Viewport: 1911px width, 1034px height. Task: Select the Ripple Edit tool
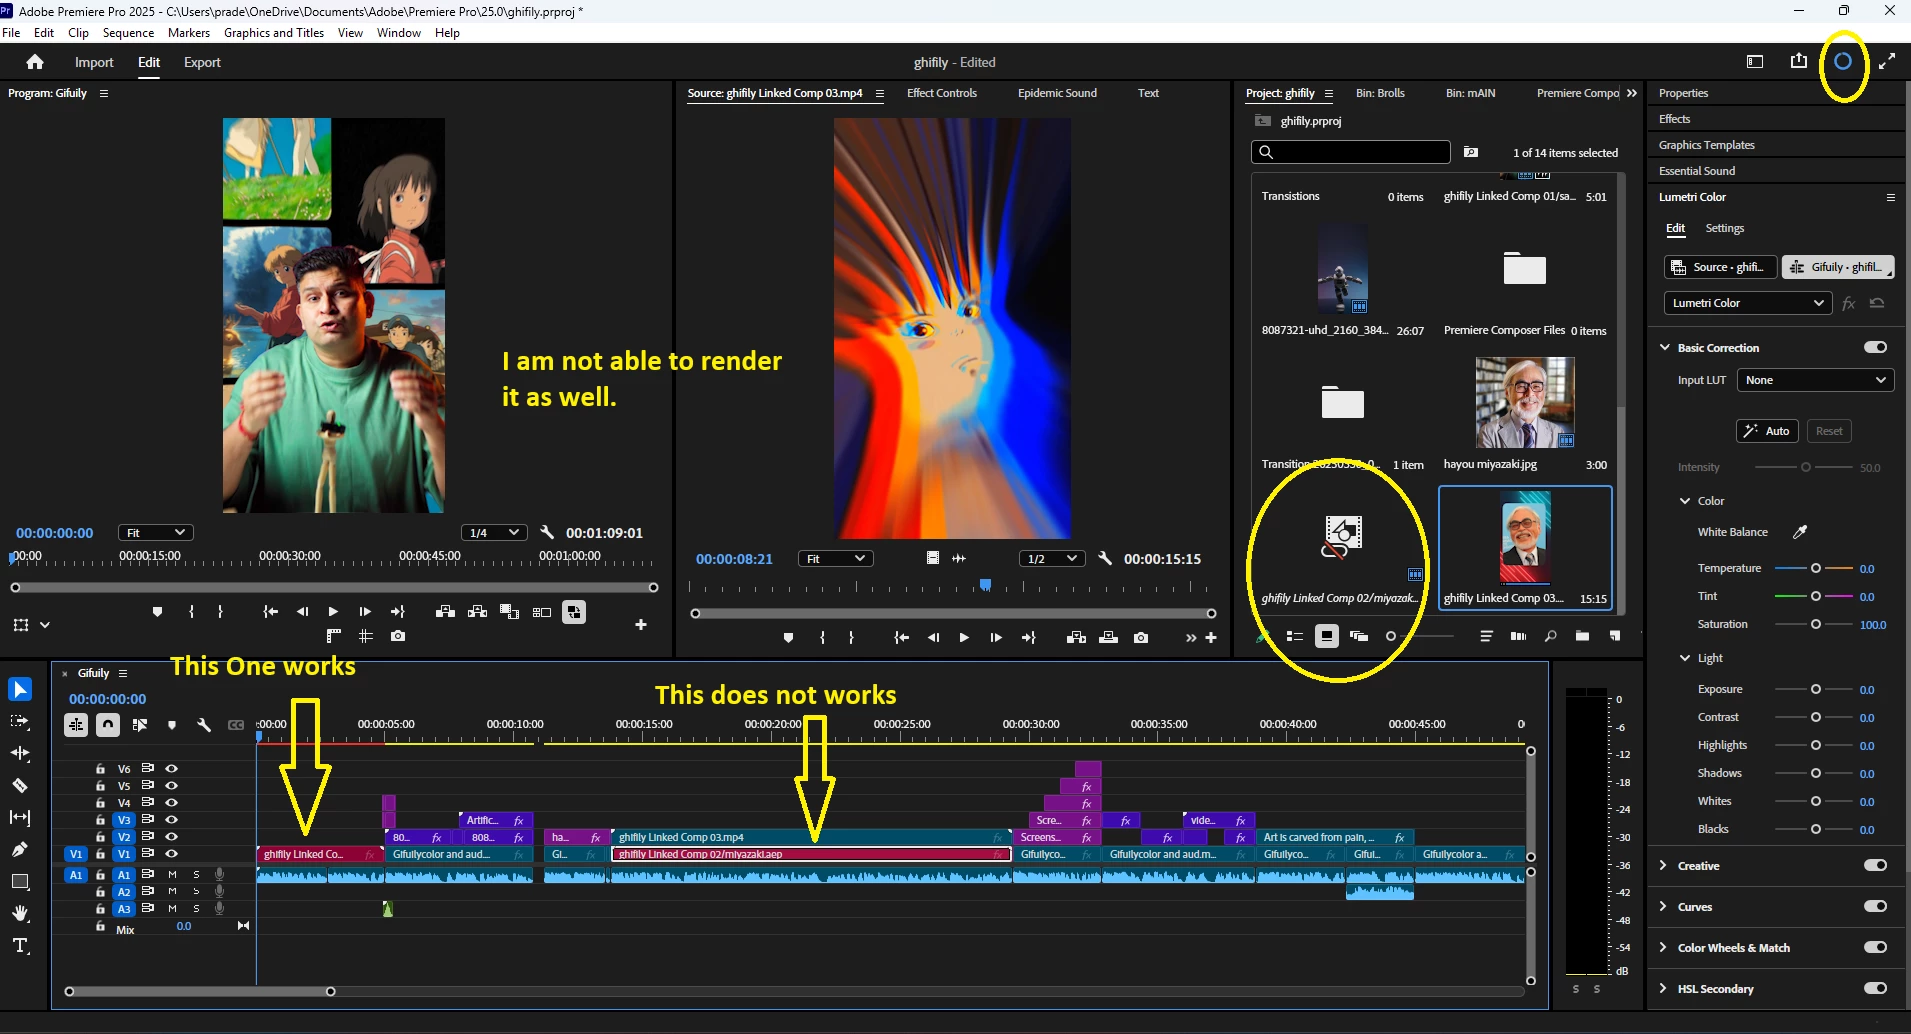tap(20, 753)
